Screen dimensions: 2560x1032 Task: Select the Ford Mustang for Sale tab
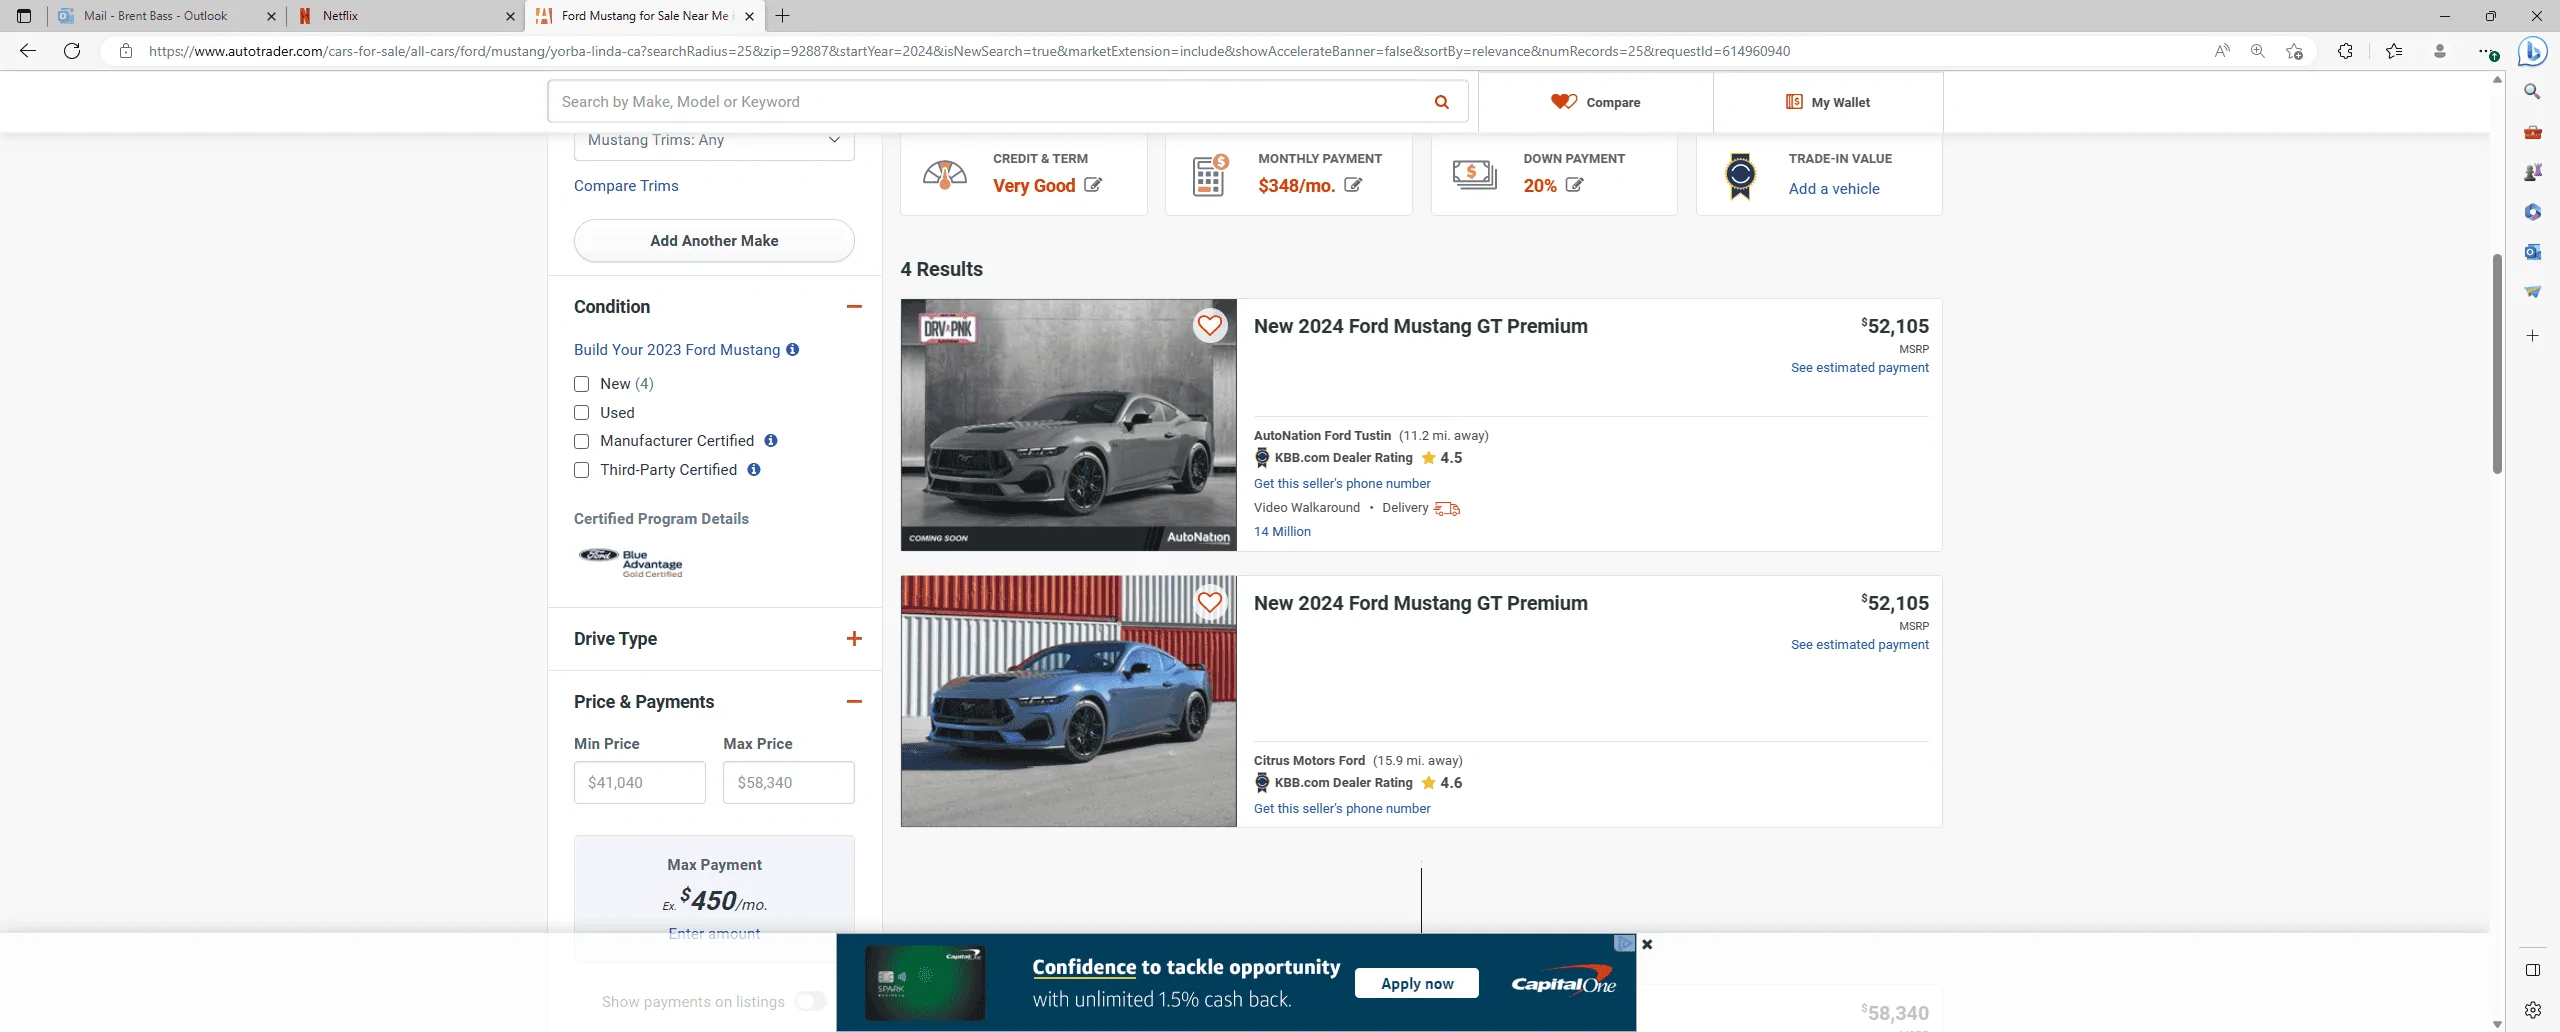[645, 16]
